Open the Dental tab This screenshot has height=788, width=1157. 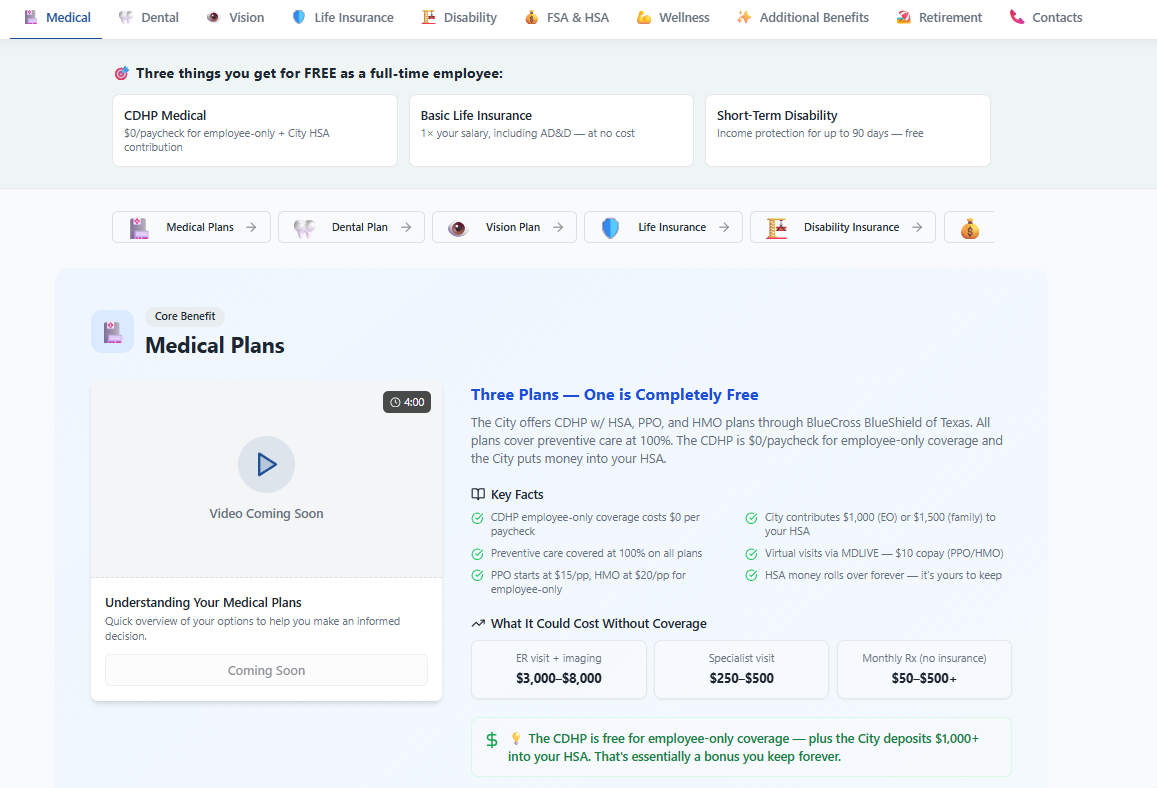[x=149, y=18]
